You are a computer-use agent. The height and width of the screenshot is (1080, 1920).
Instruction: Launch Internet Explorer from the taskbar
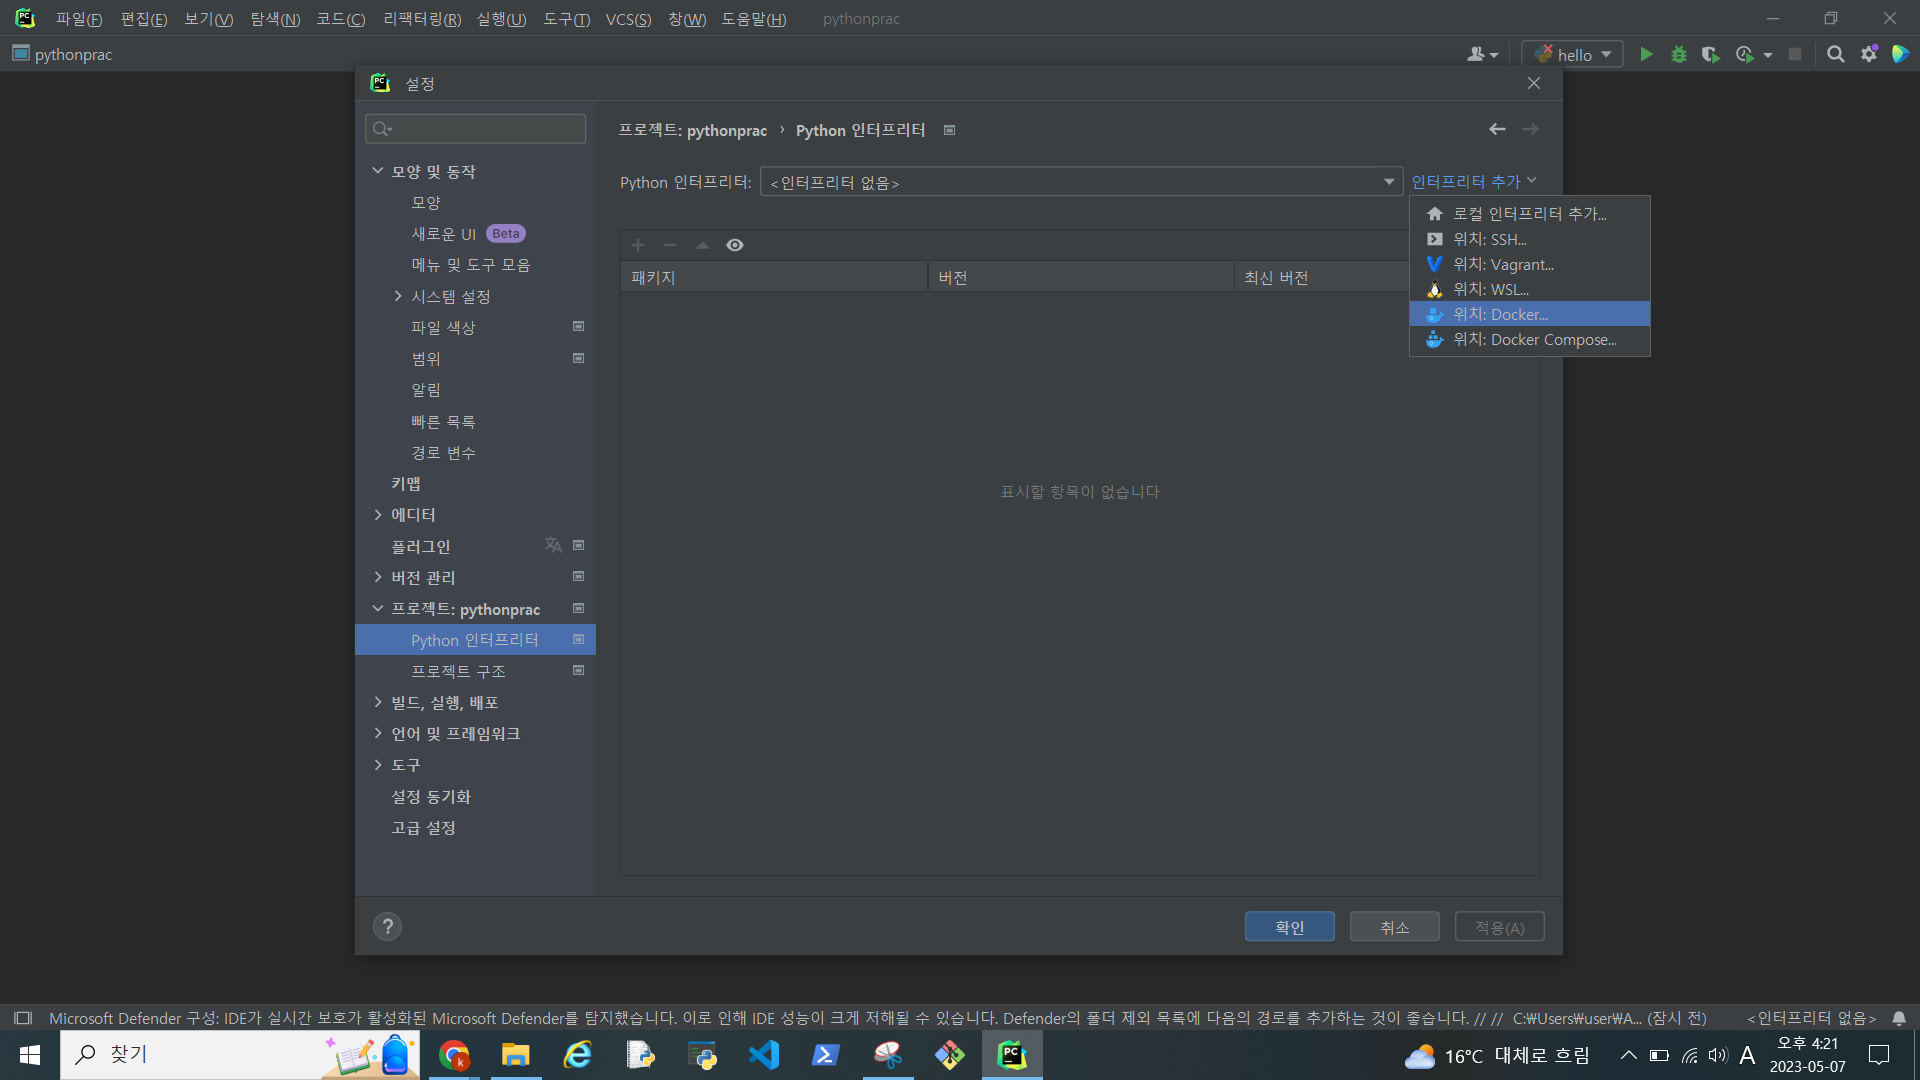coord(578,1055)
